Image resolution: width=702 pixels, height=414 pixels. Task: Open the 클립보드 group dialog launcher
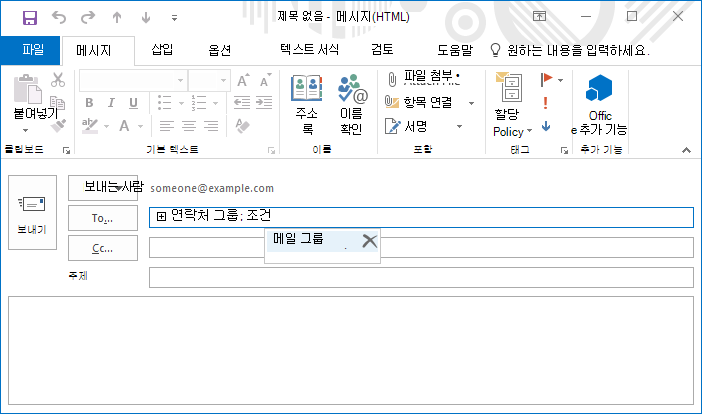click(67, 151)
